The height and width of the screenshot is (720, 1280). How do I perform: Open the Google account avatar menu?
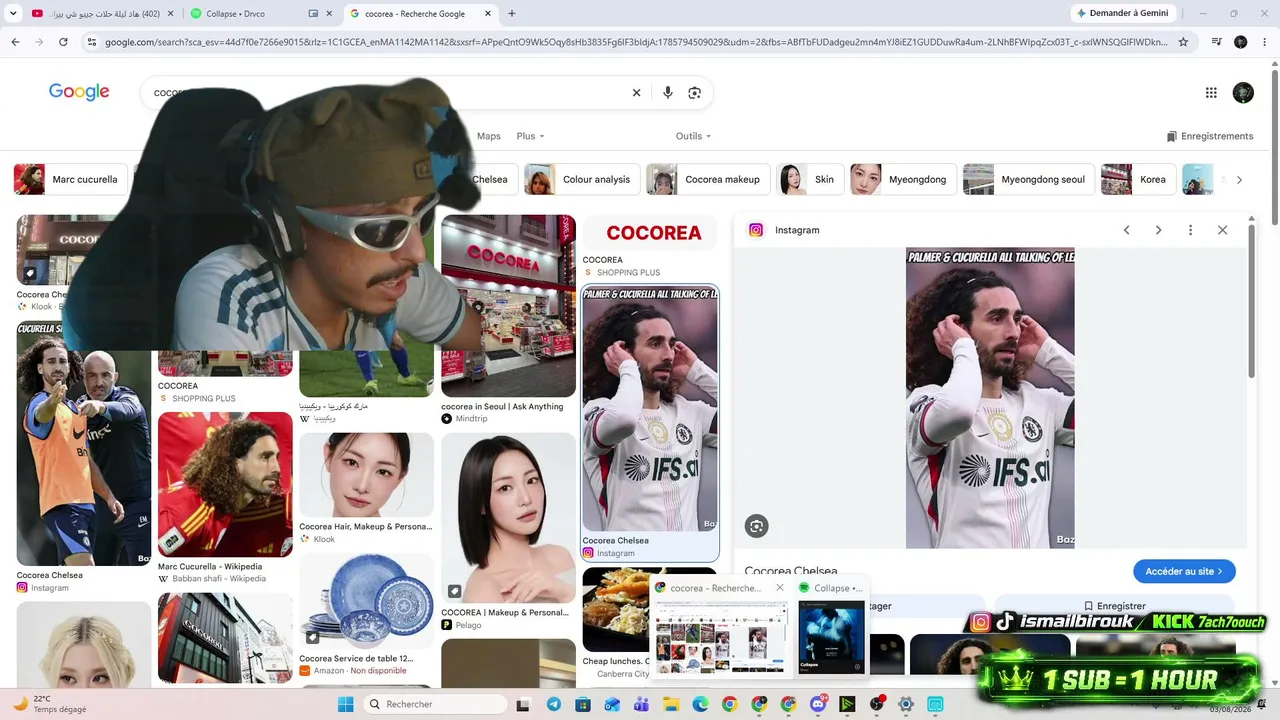[1243, 93]
